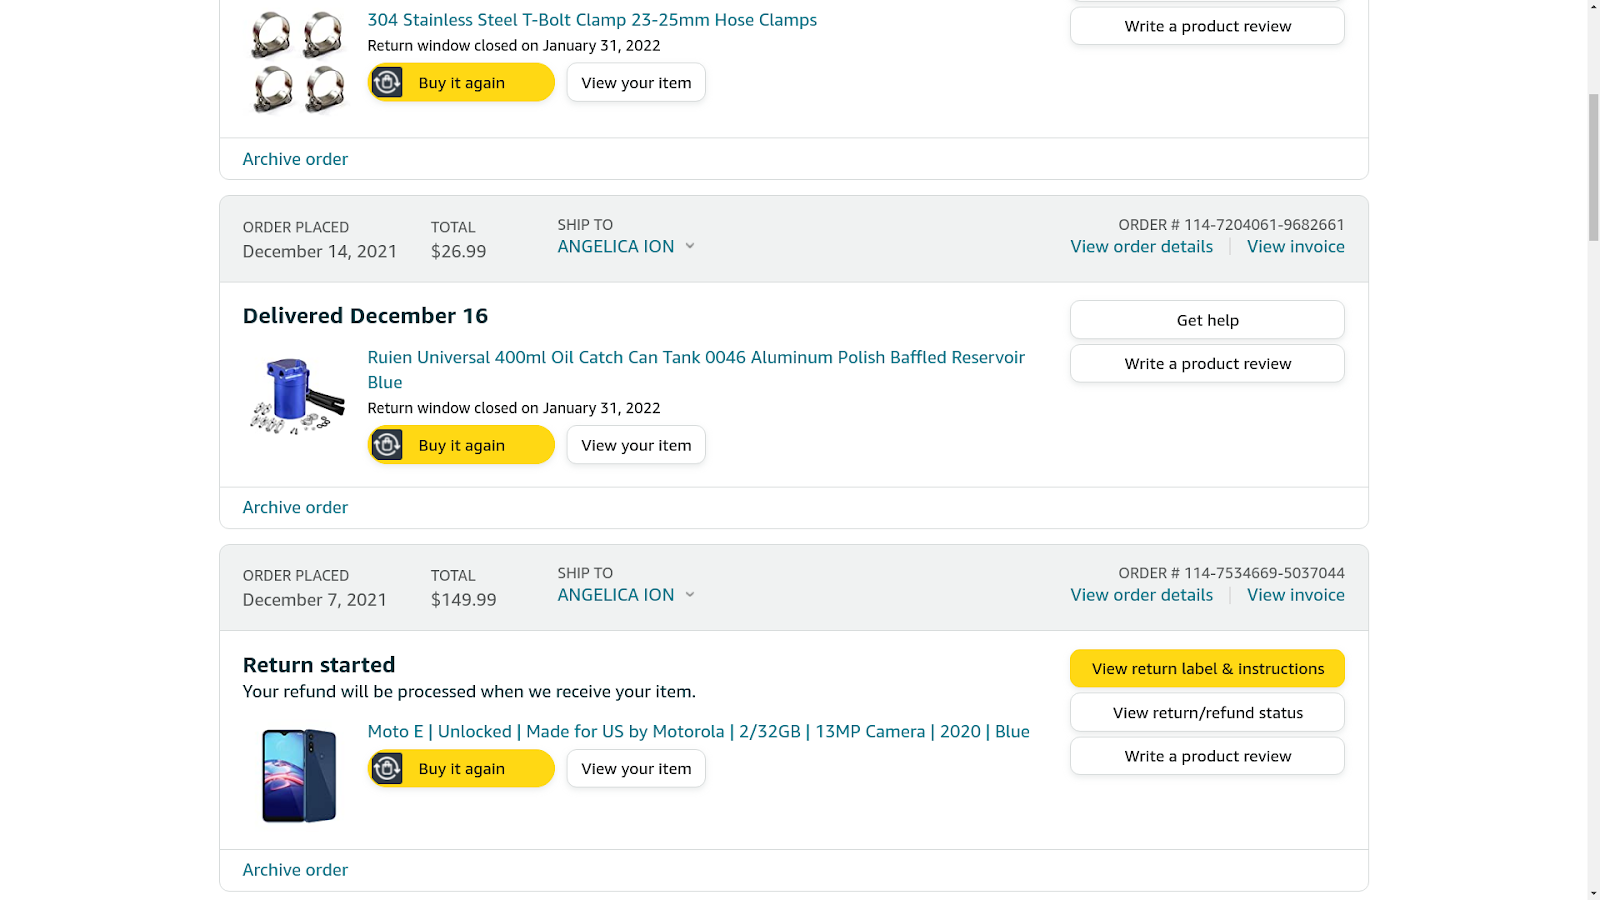The height and width of the screenshot is (900, 1600).
Task: Click the scrollbar down arrow
Action: [x=1593, y=891]
